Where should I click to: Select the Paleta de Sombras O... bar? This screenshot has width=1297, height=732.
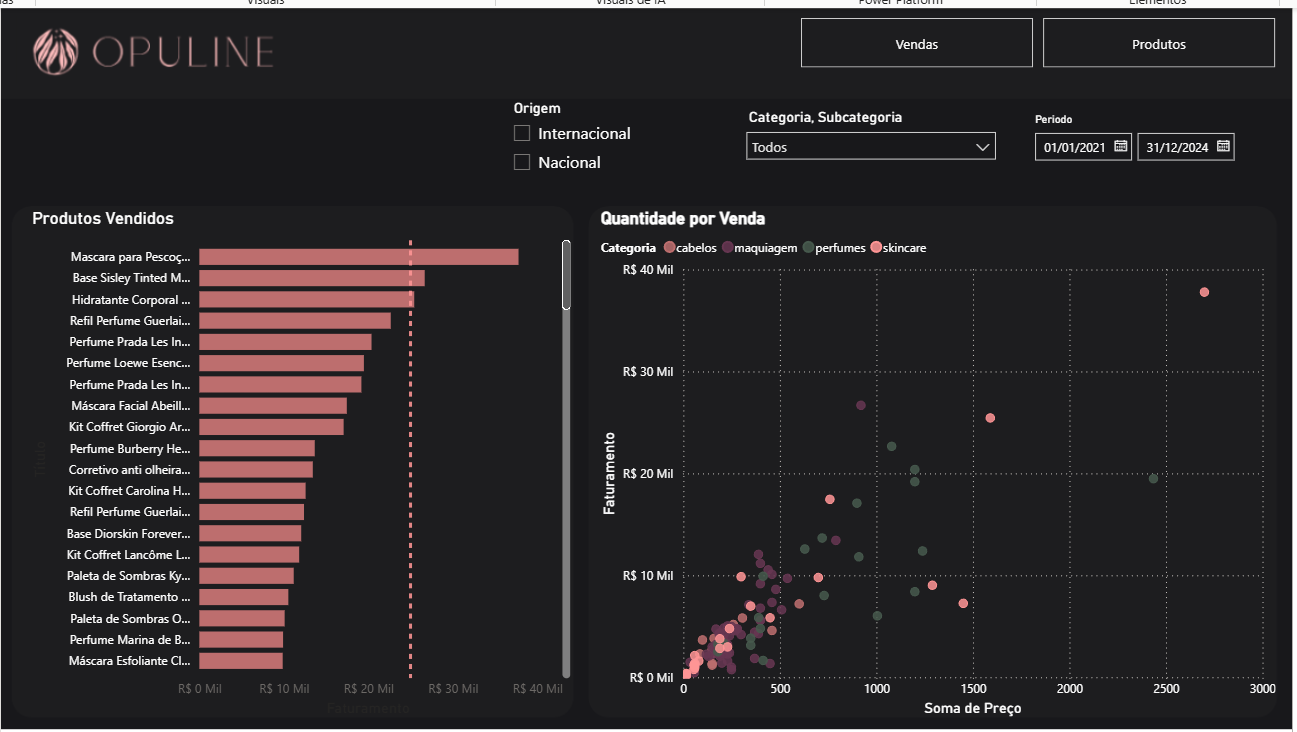[x=242, y=618]
